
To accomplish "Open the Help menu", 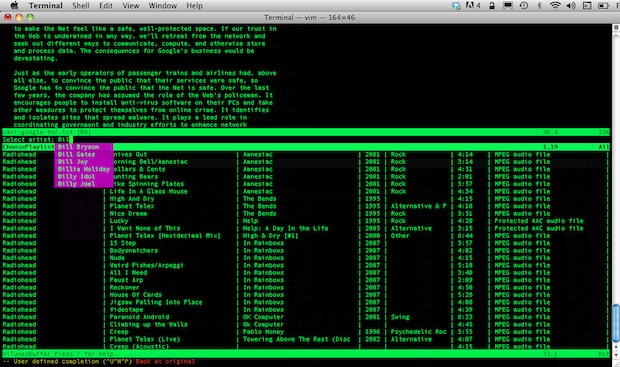I will 195,6.
